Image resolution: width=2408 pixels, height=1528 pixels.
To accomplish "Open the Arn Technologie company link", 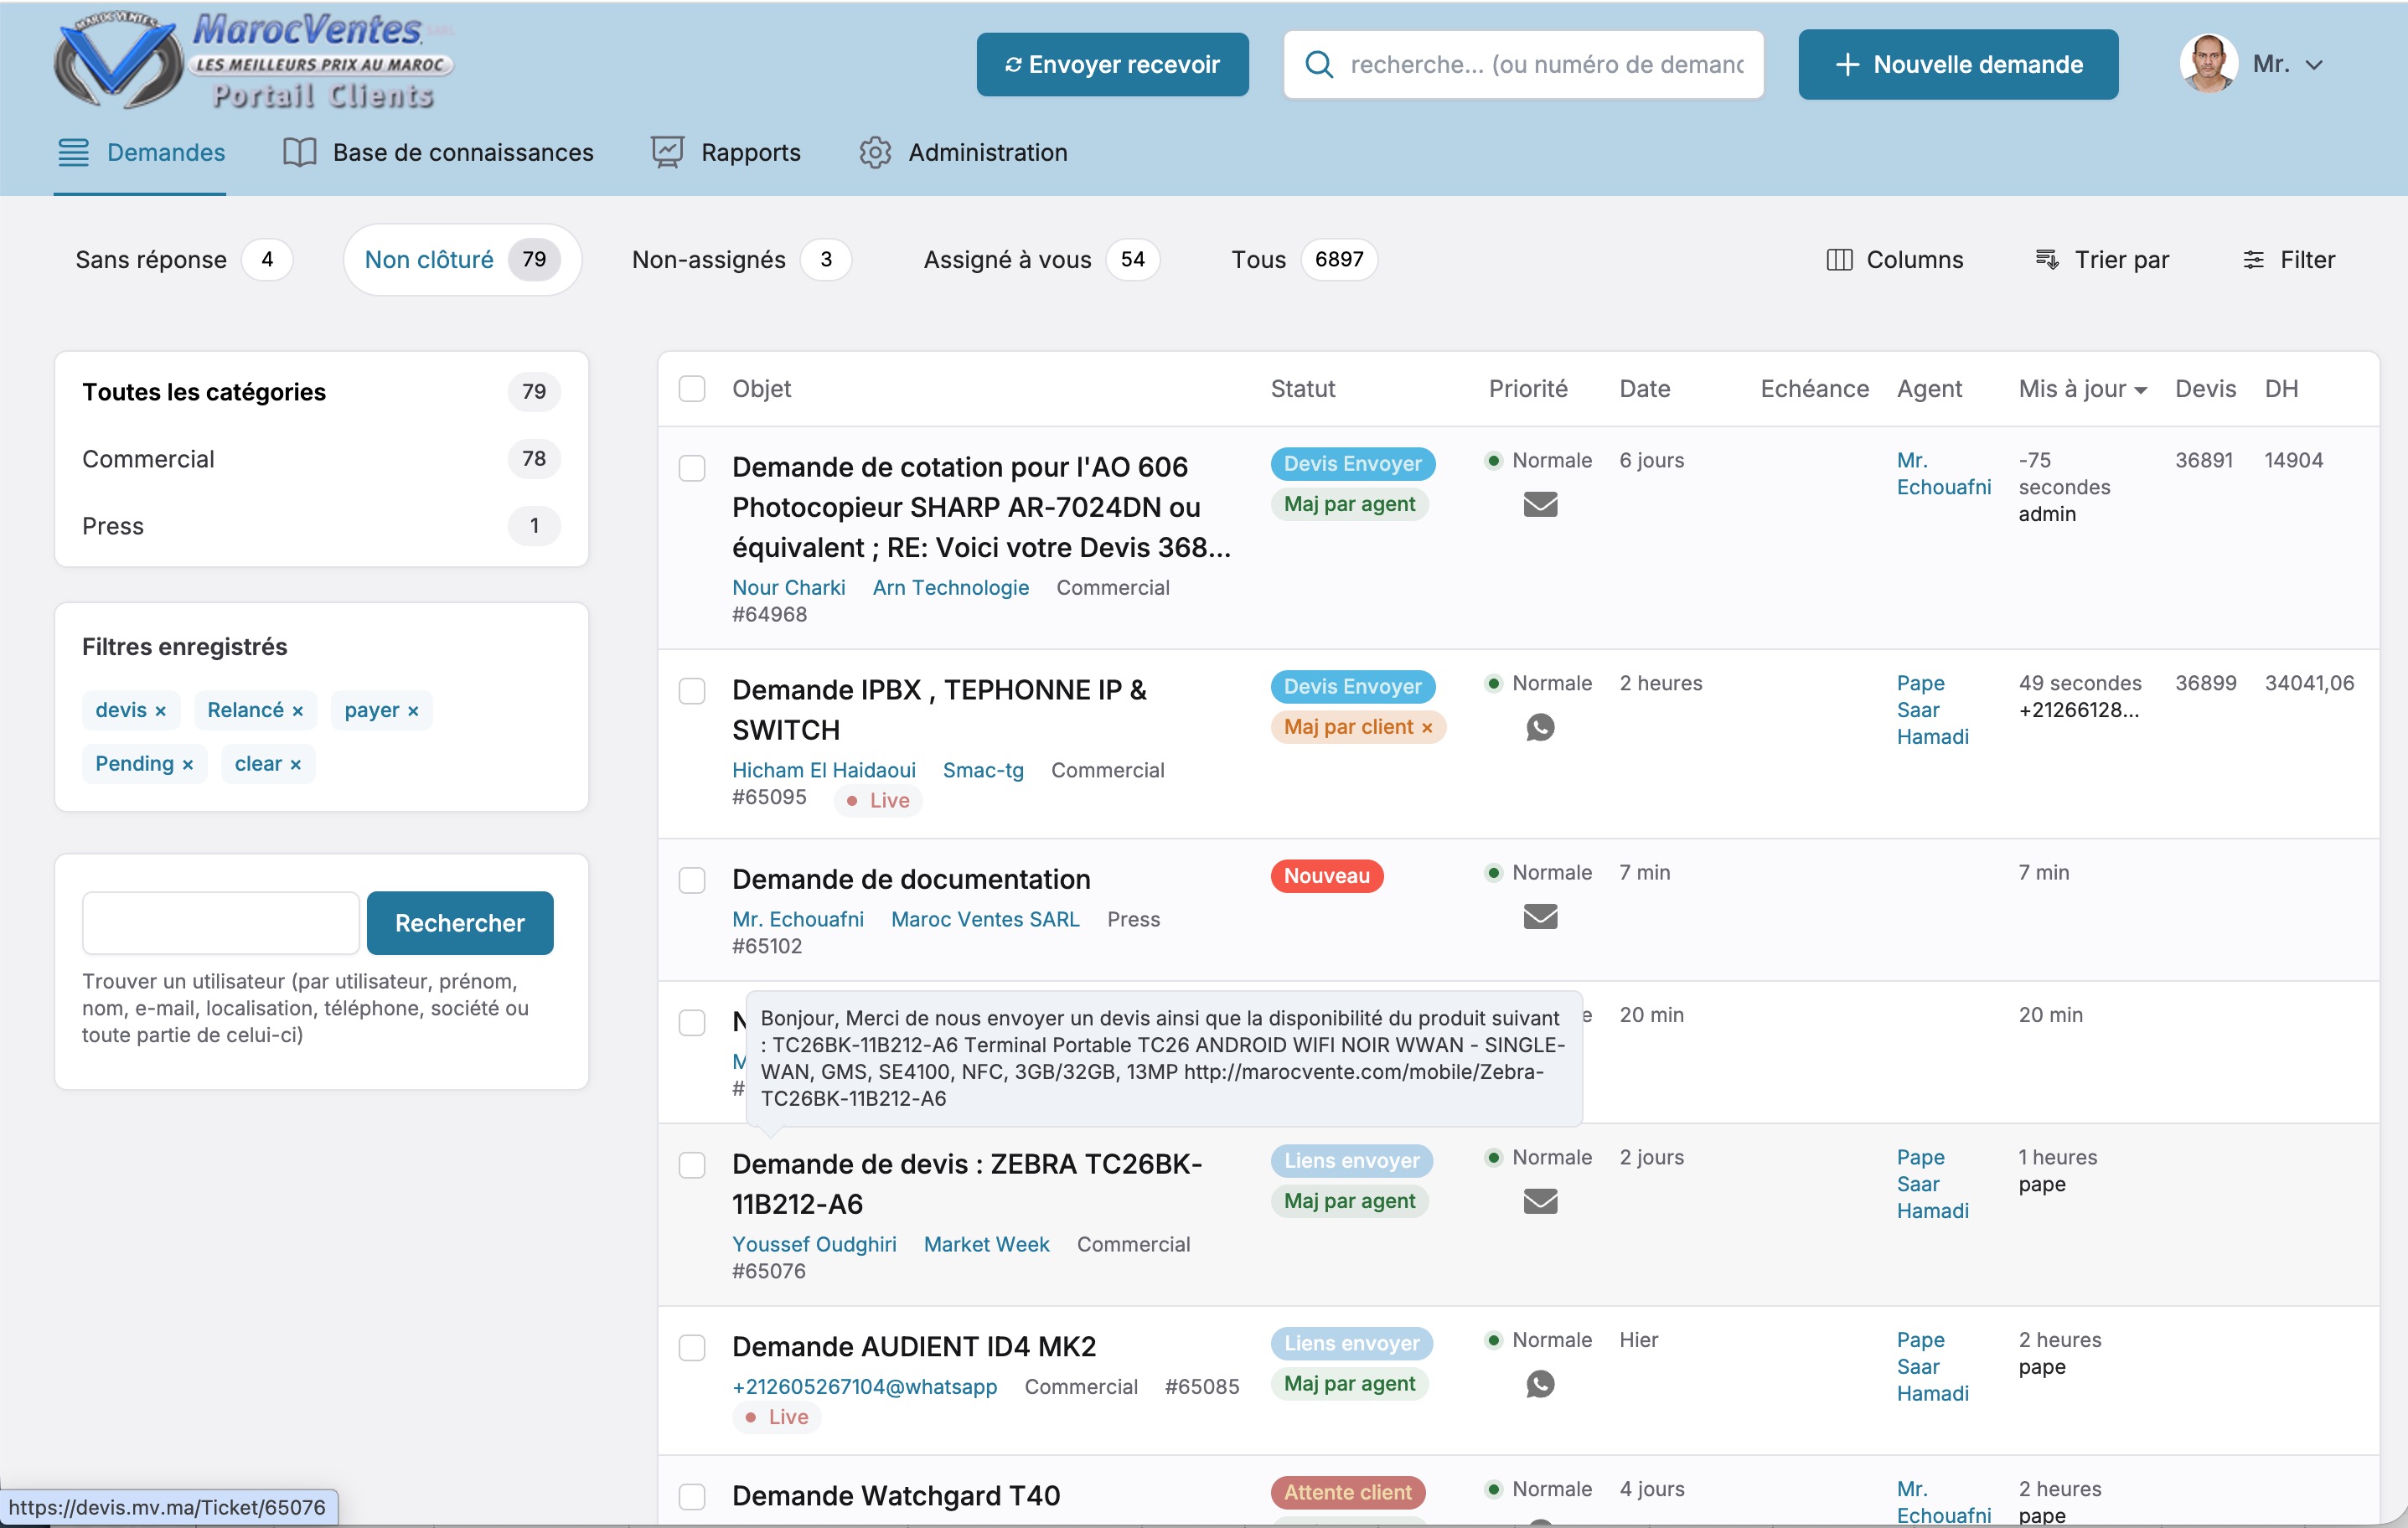I will point(950,588).
